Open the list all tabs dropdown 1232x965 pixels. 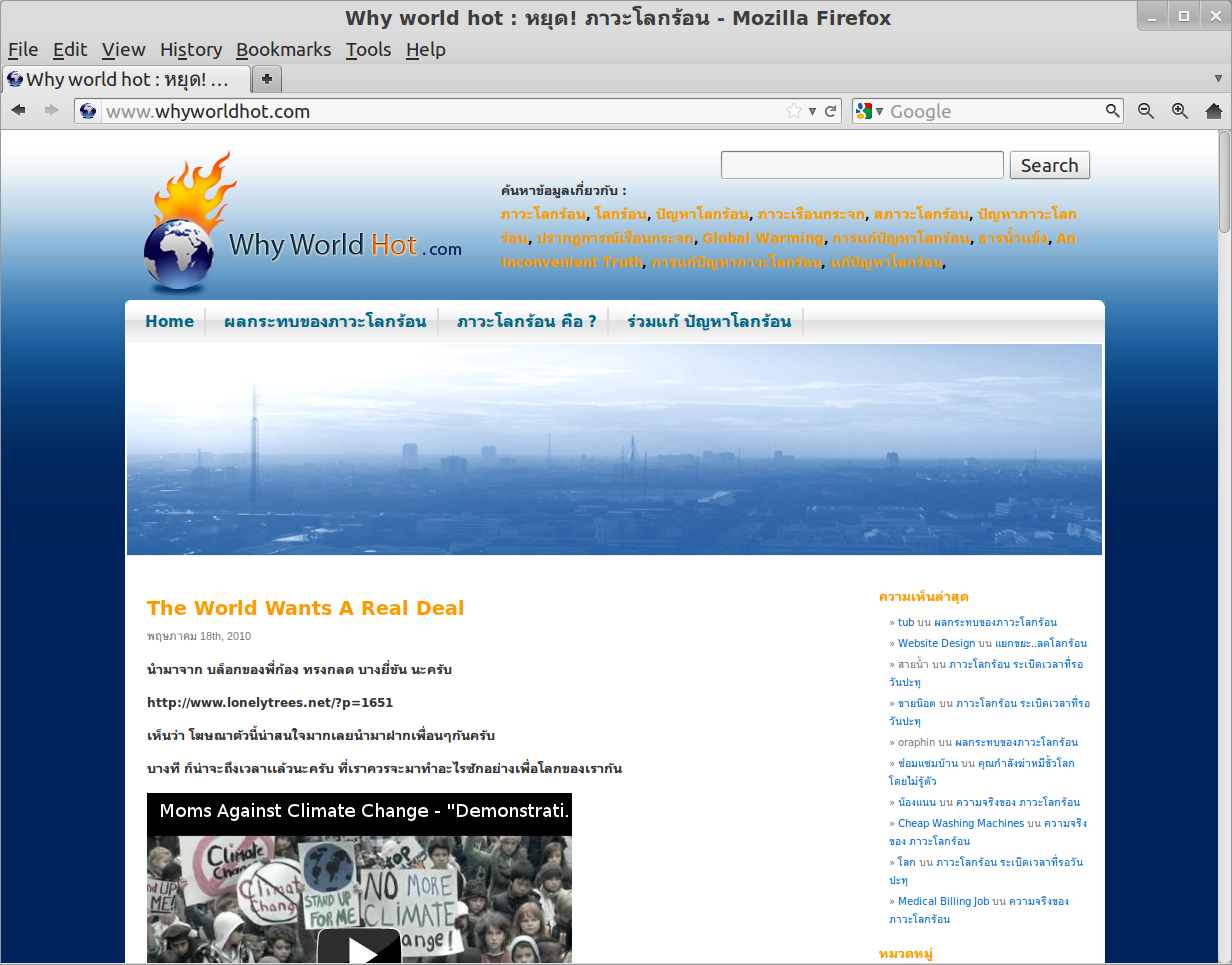[x=1217, y=78]
